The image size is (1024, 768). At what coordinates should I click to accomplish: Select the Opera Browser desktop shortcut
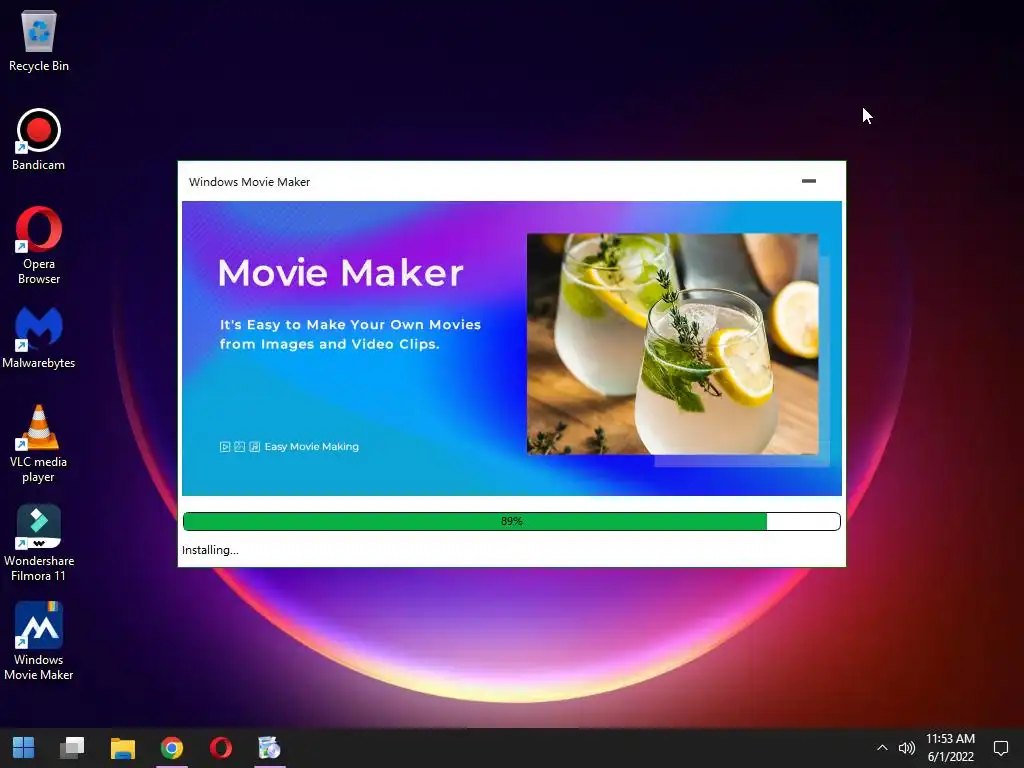(39, 246)
